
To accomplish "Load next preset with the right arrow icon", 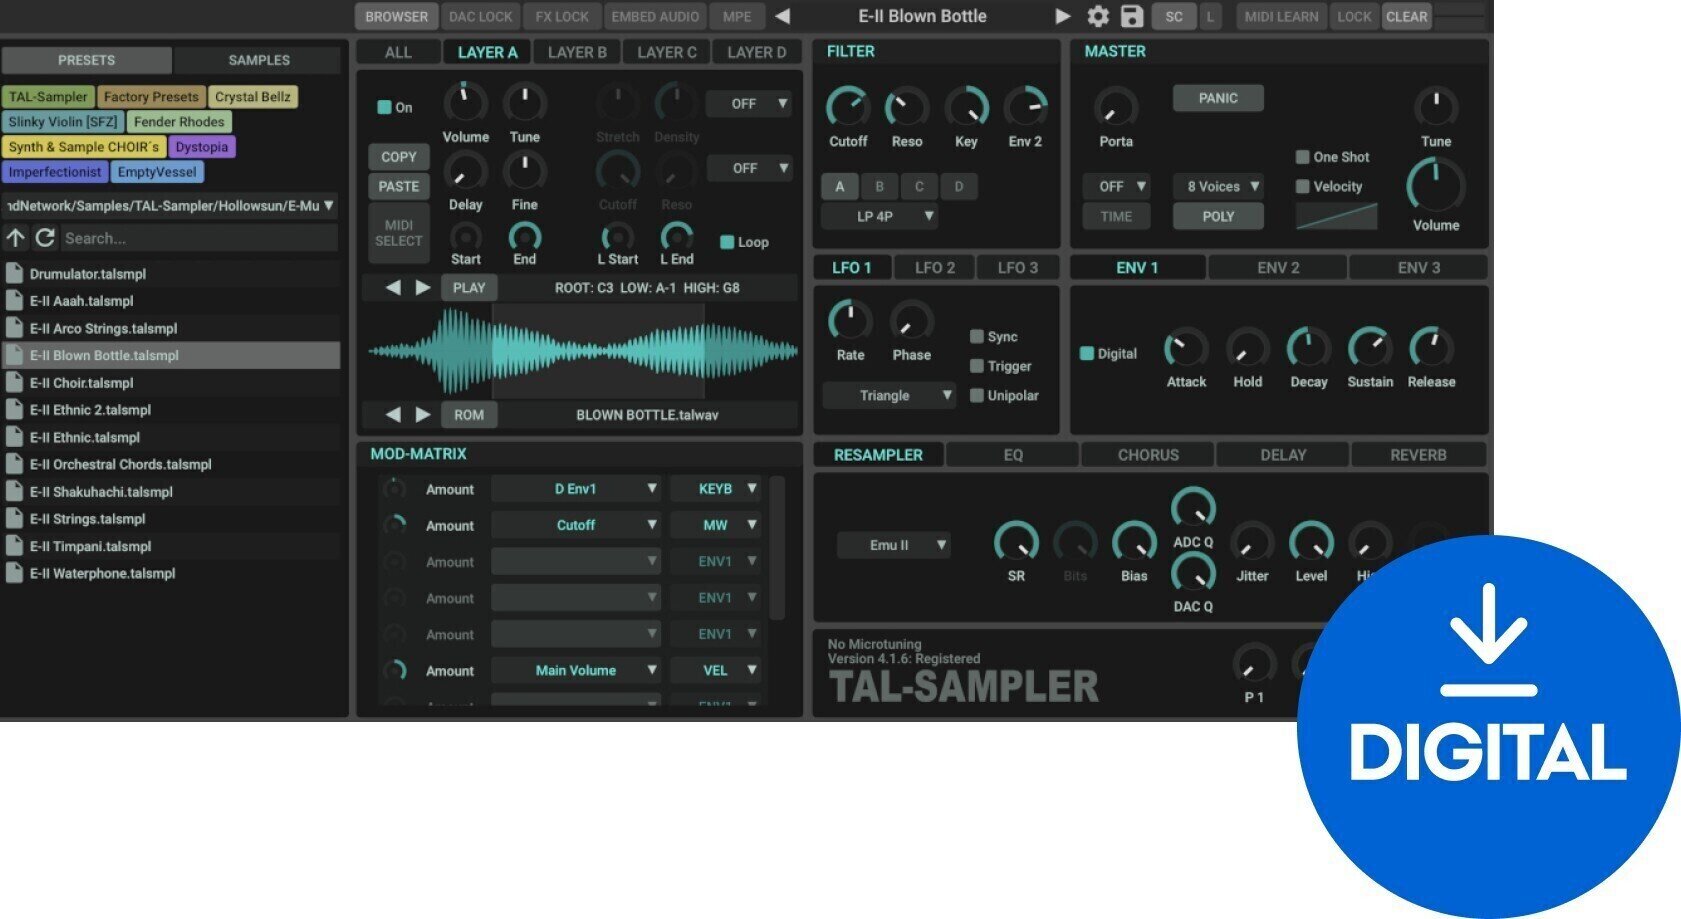I will pyautogui.click(x=1062, y=16).
